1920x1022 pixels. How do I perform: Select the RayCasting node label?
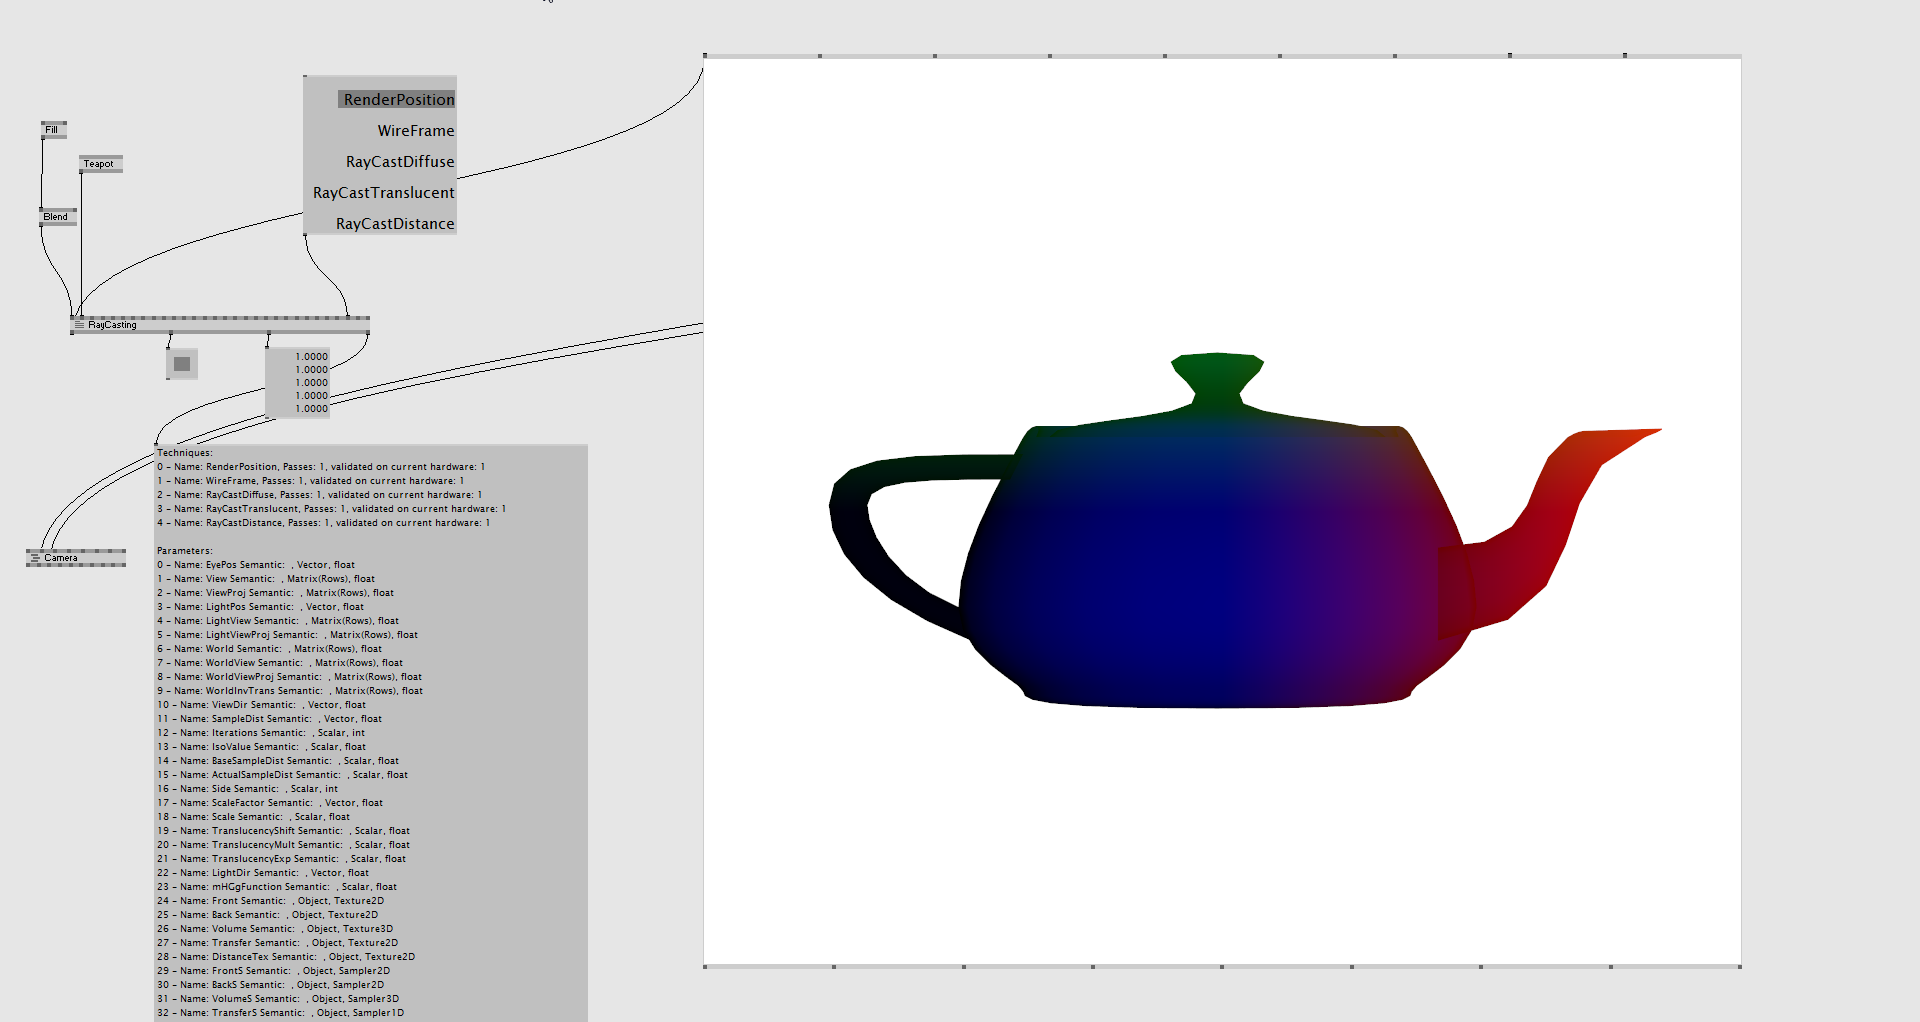coord(113,325)
